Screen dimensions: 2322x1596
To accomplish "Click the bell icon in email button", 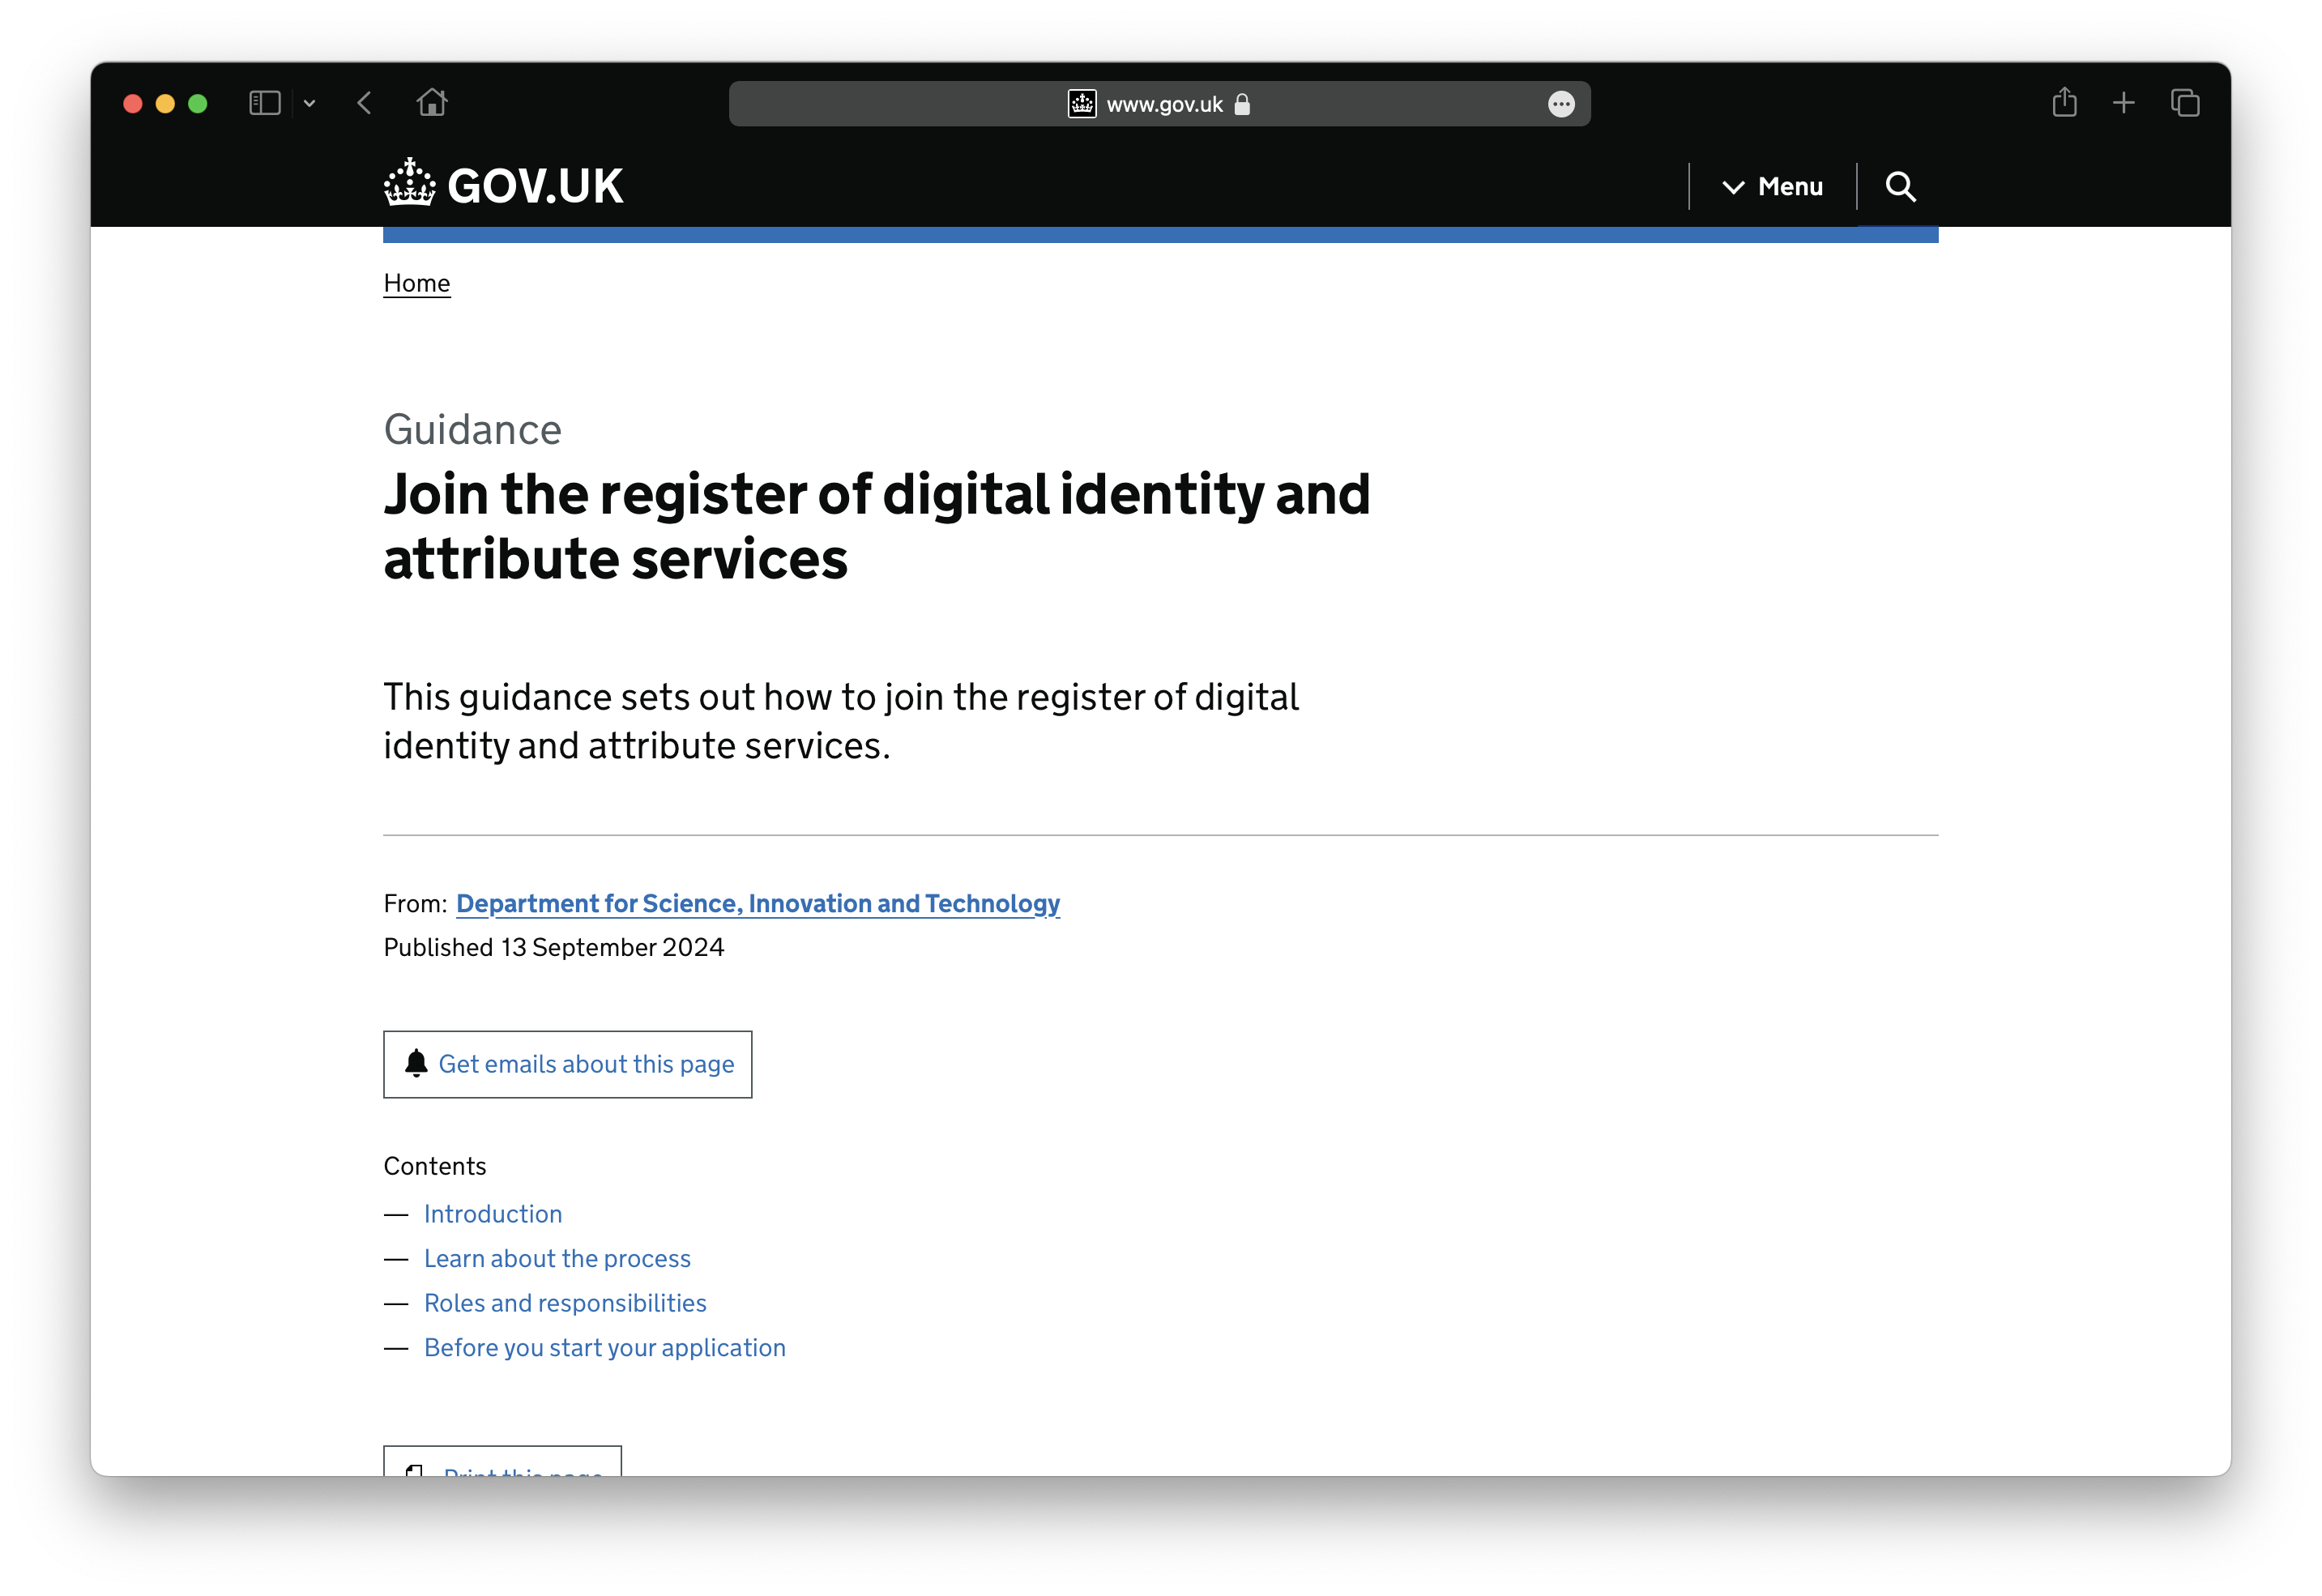I will pyautogui.click(x=416, y=1063).
